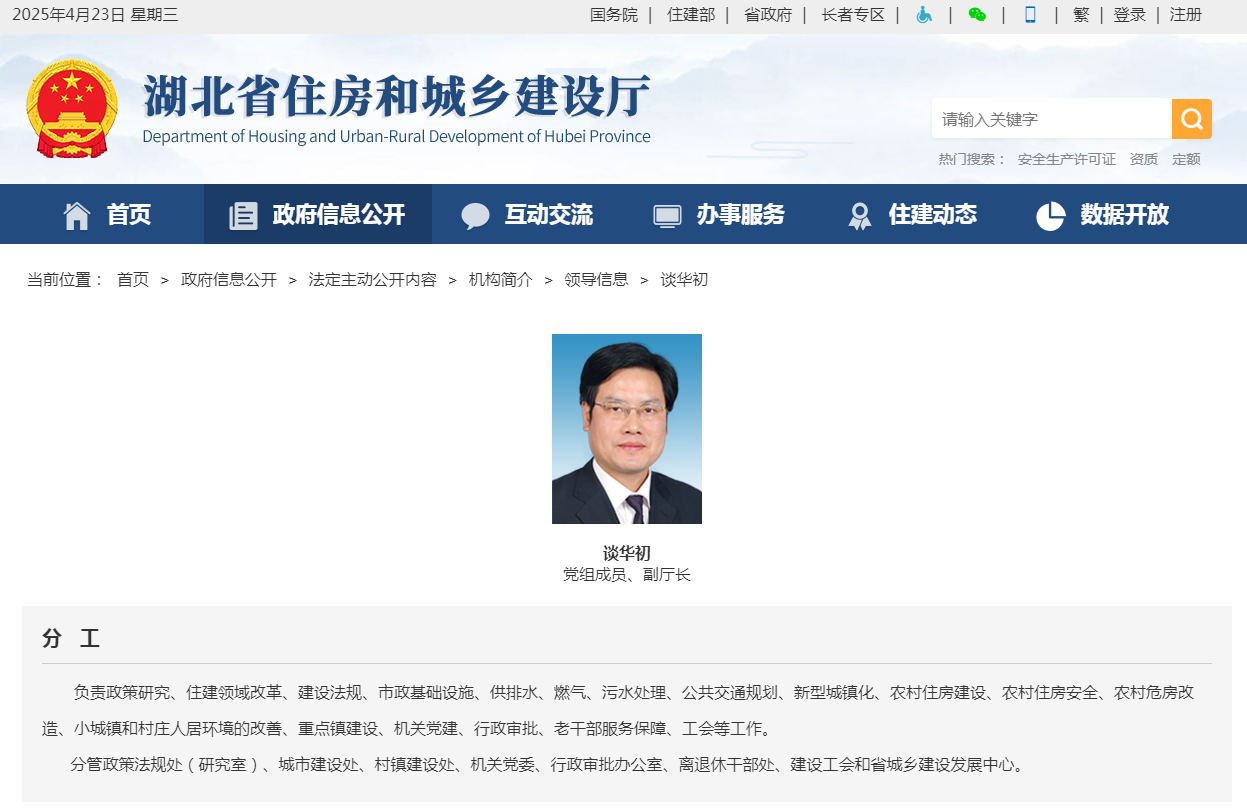Click the pie chart icon beside 数据开放

click(x=1050, y=214)
